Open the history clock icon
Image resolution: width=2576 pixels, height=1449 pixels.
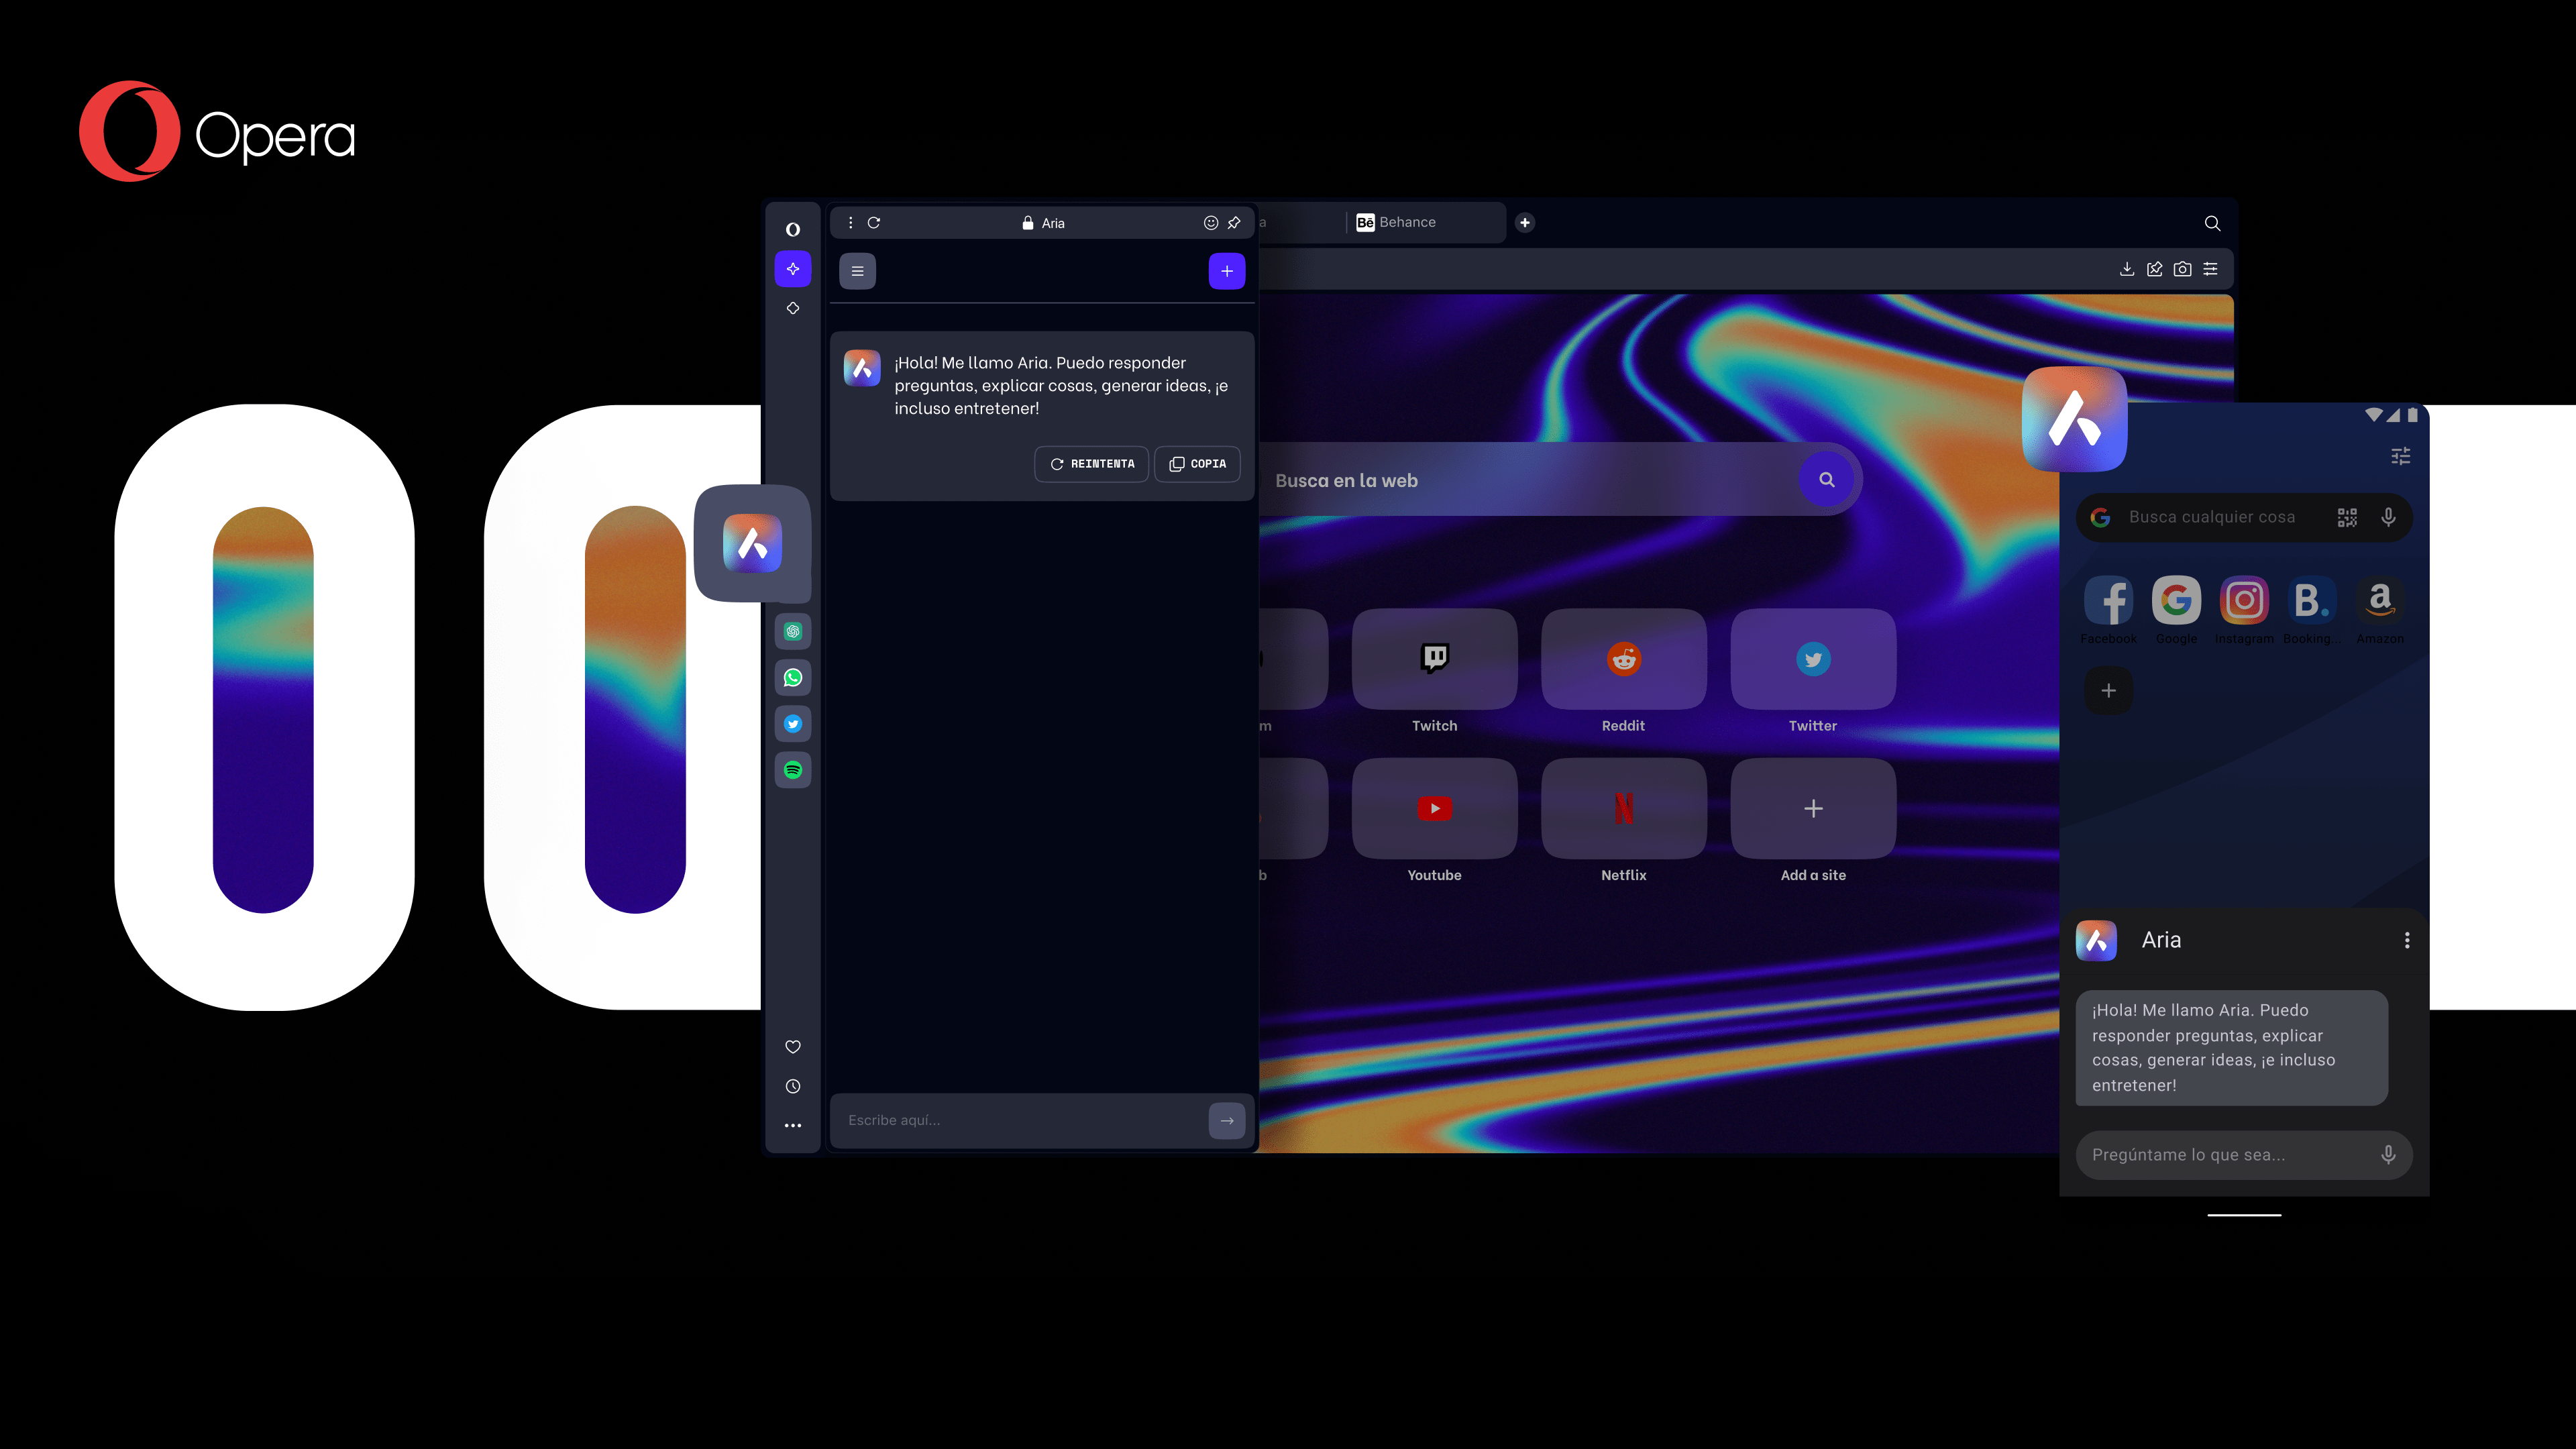point(793,1086)
